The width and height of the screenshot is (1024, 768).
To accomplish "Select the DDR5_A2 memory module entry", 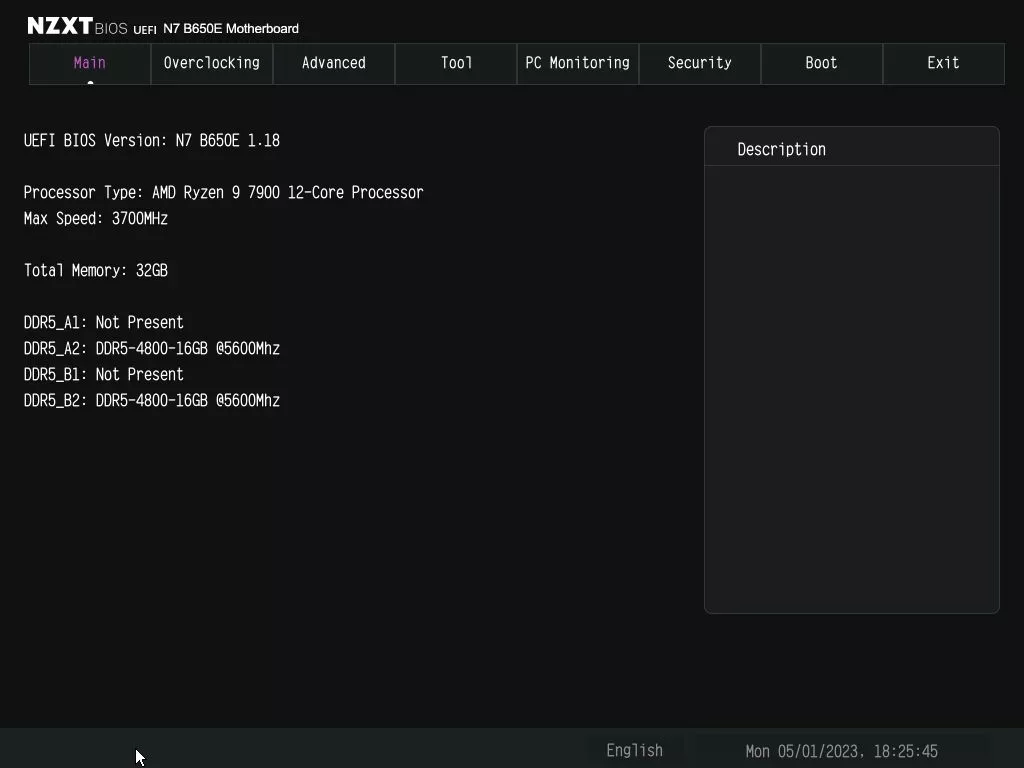I will [x=152, y=348].
